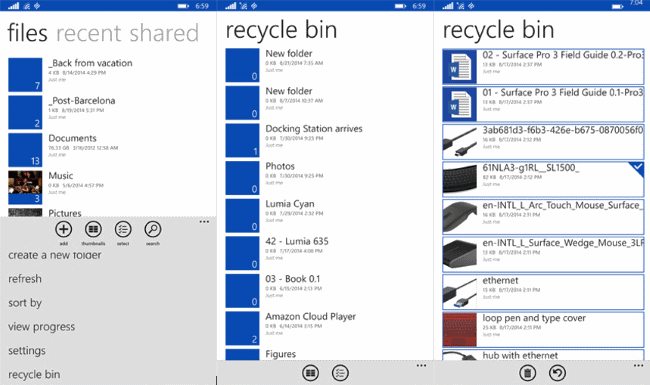
Task: Open ellipsis menu in middle recycle bin
Action: pyautogui.click(x=421, y=366)
